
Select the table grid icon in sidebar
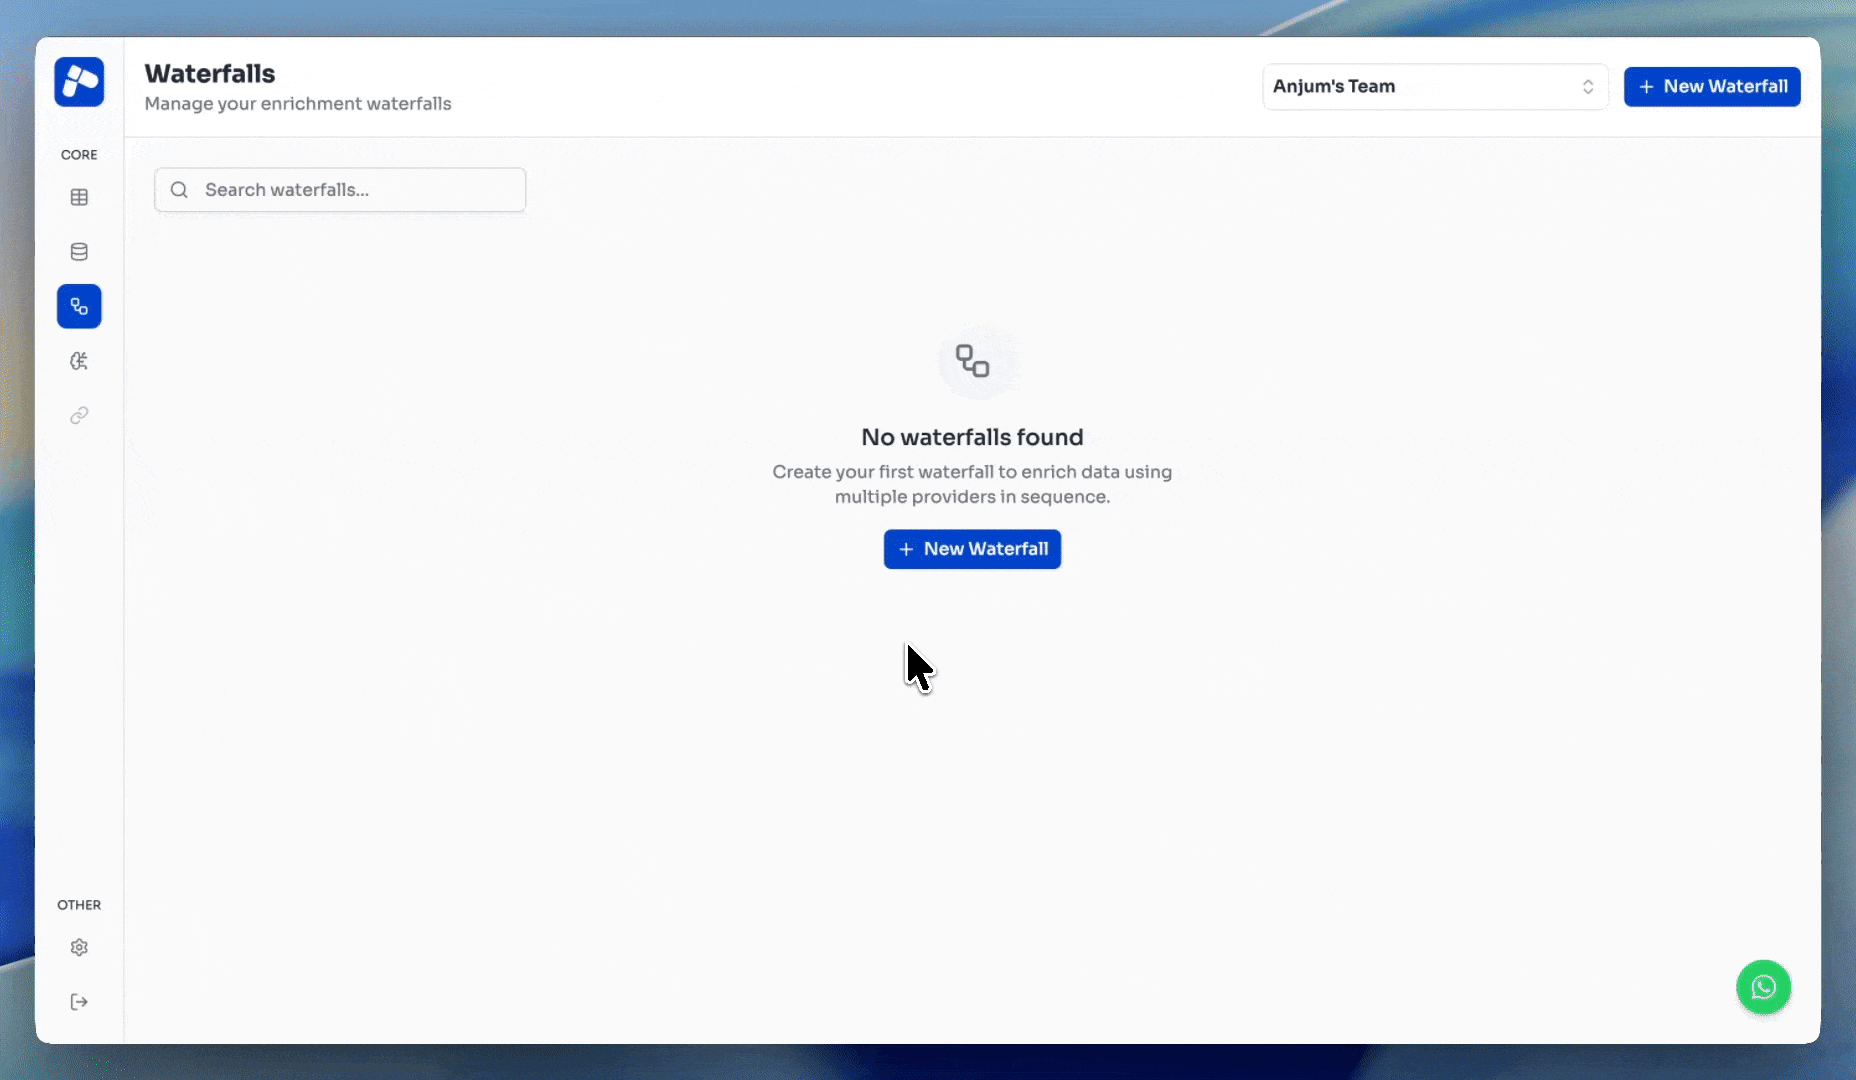(80, 197)
